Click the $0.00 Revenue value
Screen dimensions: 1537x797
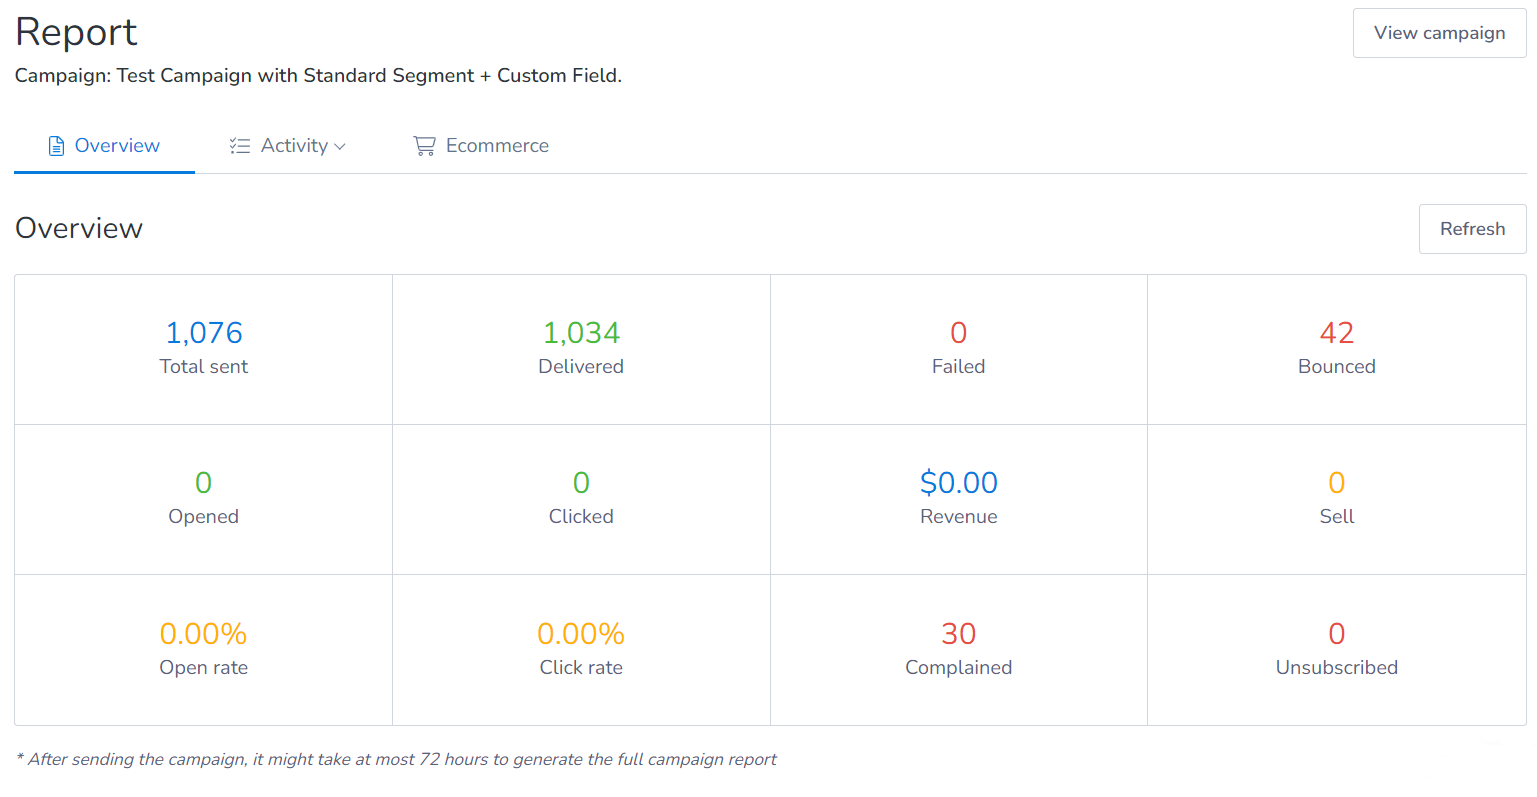point(958,483)
